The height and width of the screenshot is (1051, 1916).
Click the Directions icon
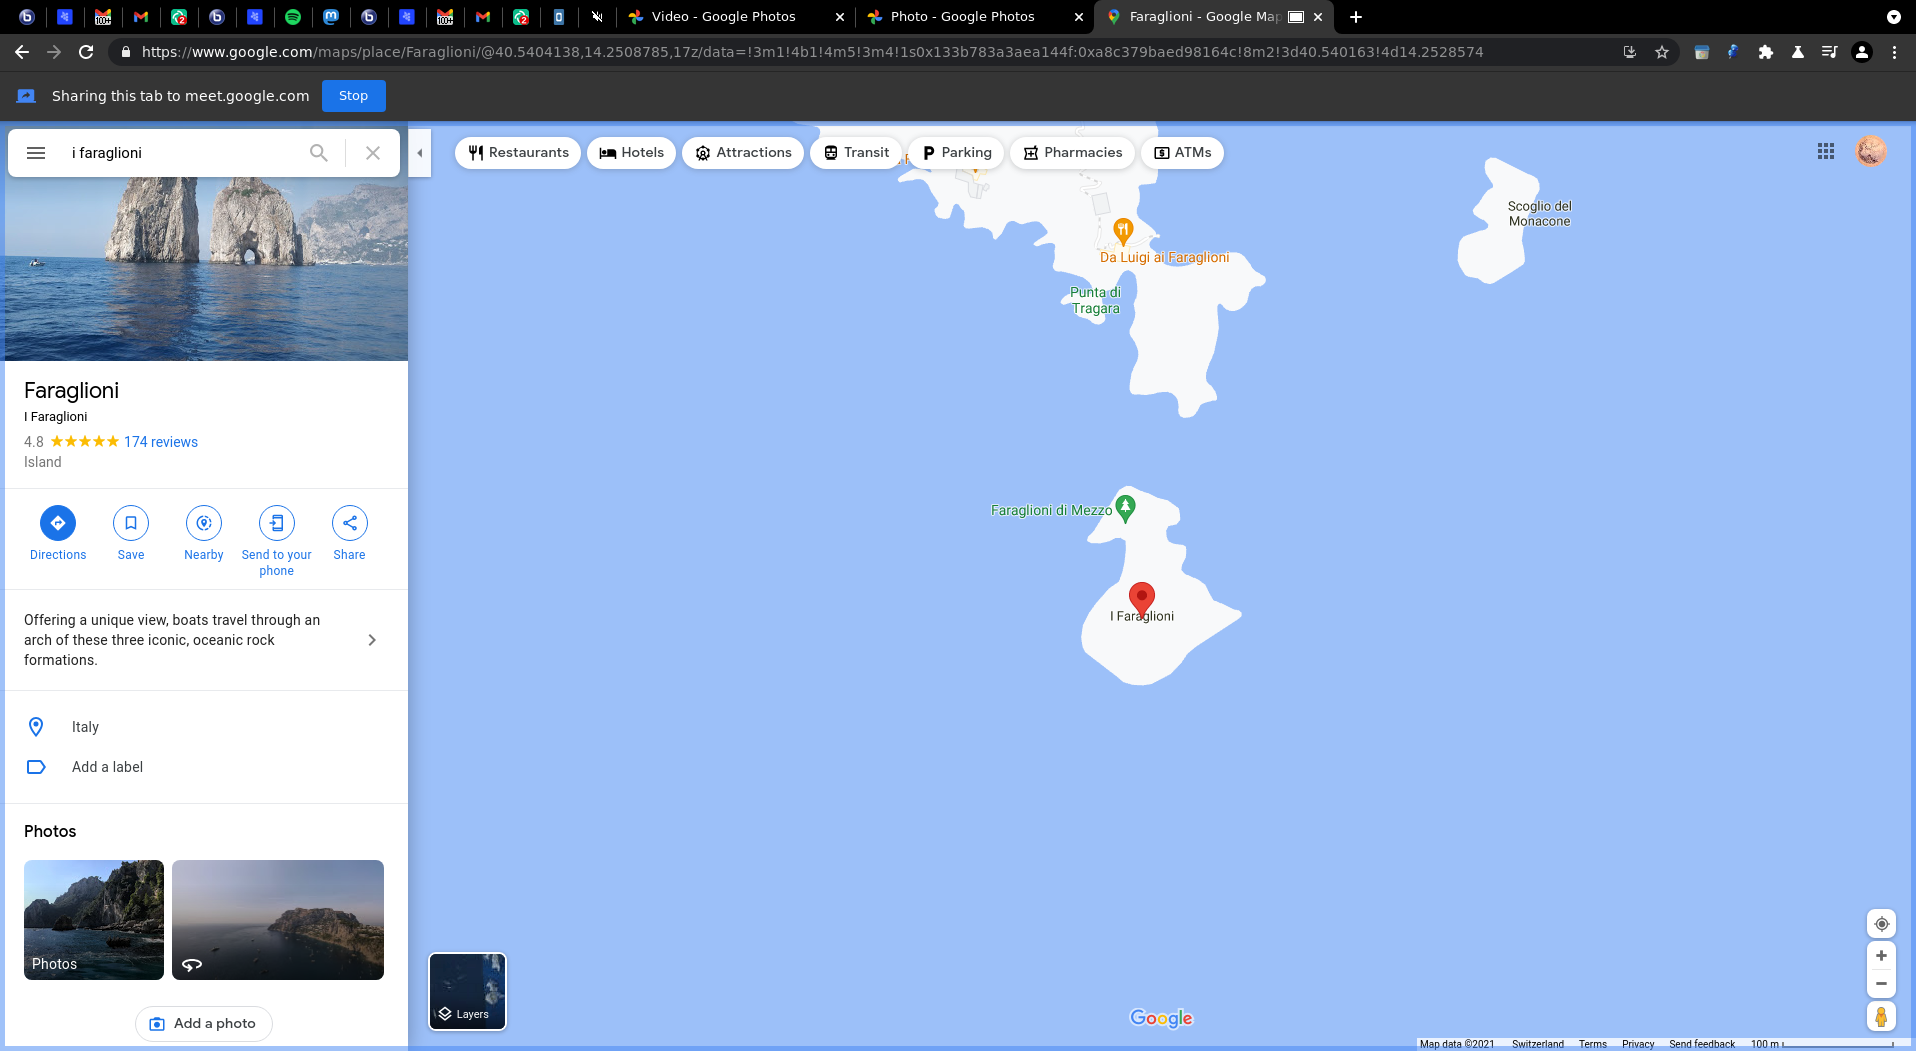click(58, 523)
